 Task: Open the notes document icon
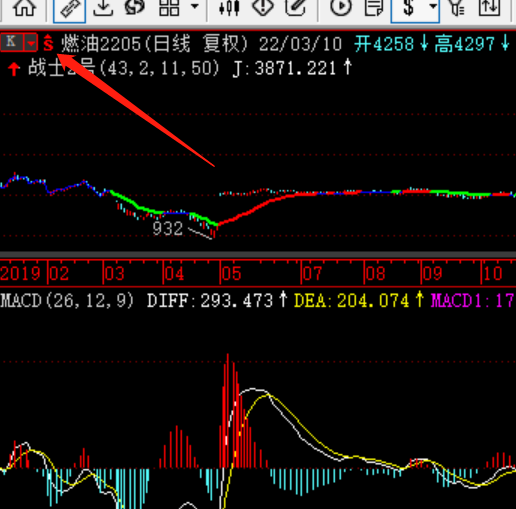coord(374,7)
